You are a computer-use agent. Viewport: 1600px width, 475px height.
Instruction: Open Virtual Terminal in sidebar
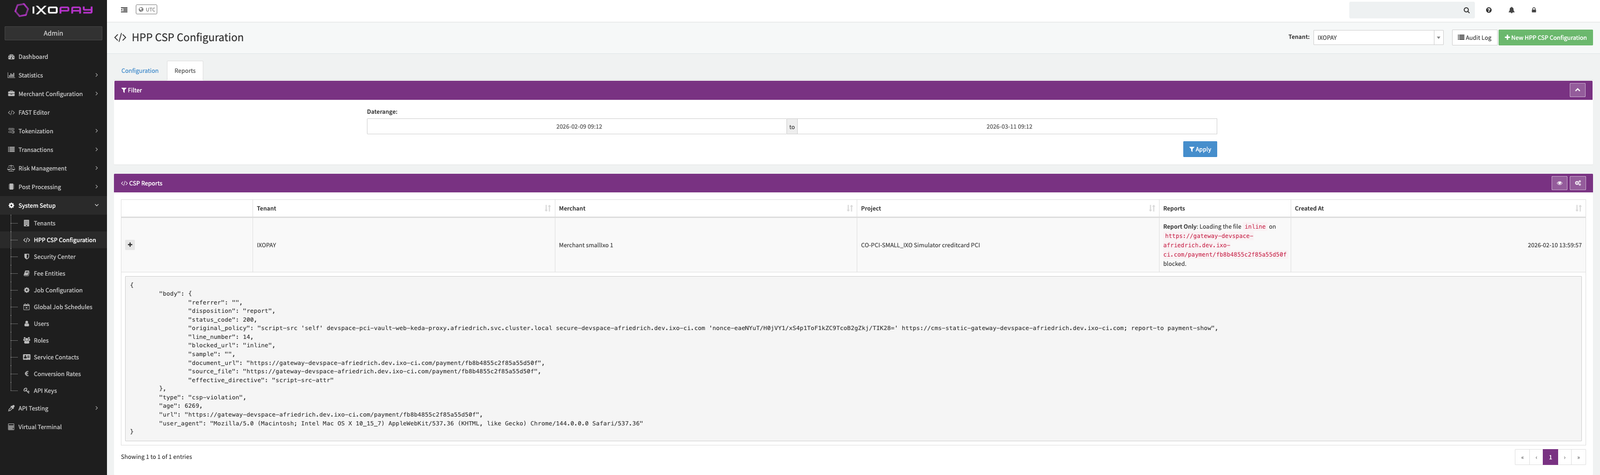click(53, 427)
